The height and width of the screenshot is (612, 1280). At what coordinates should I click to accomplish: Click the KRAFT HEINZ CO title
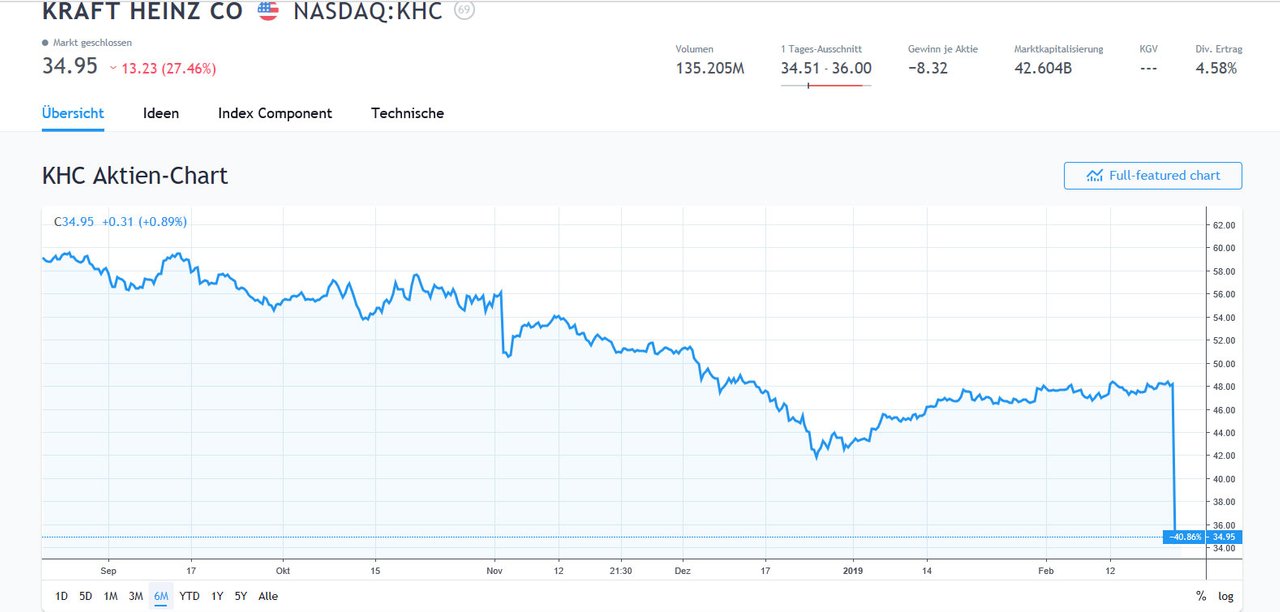pyautogui.click(x=142, y=11)
